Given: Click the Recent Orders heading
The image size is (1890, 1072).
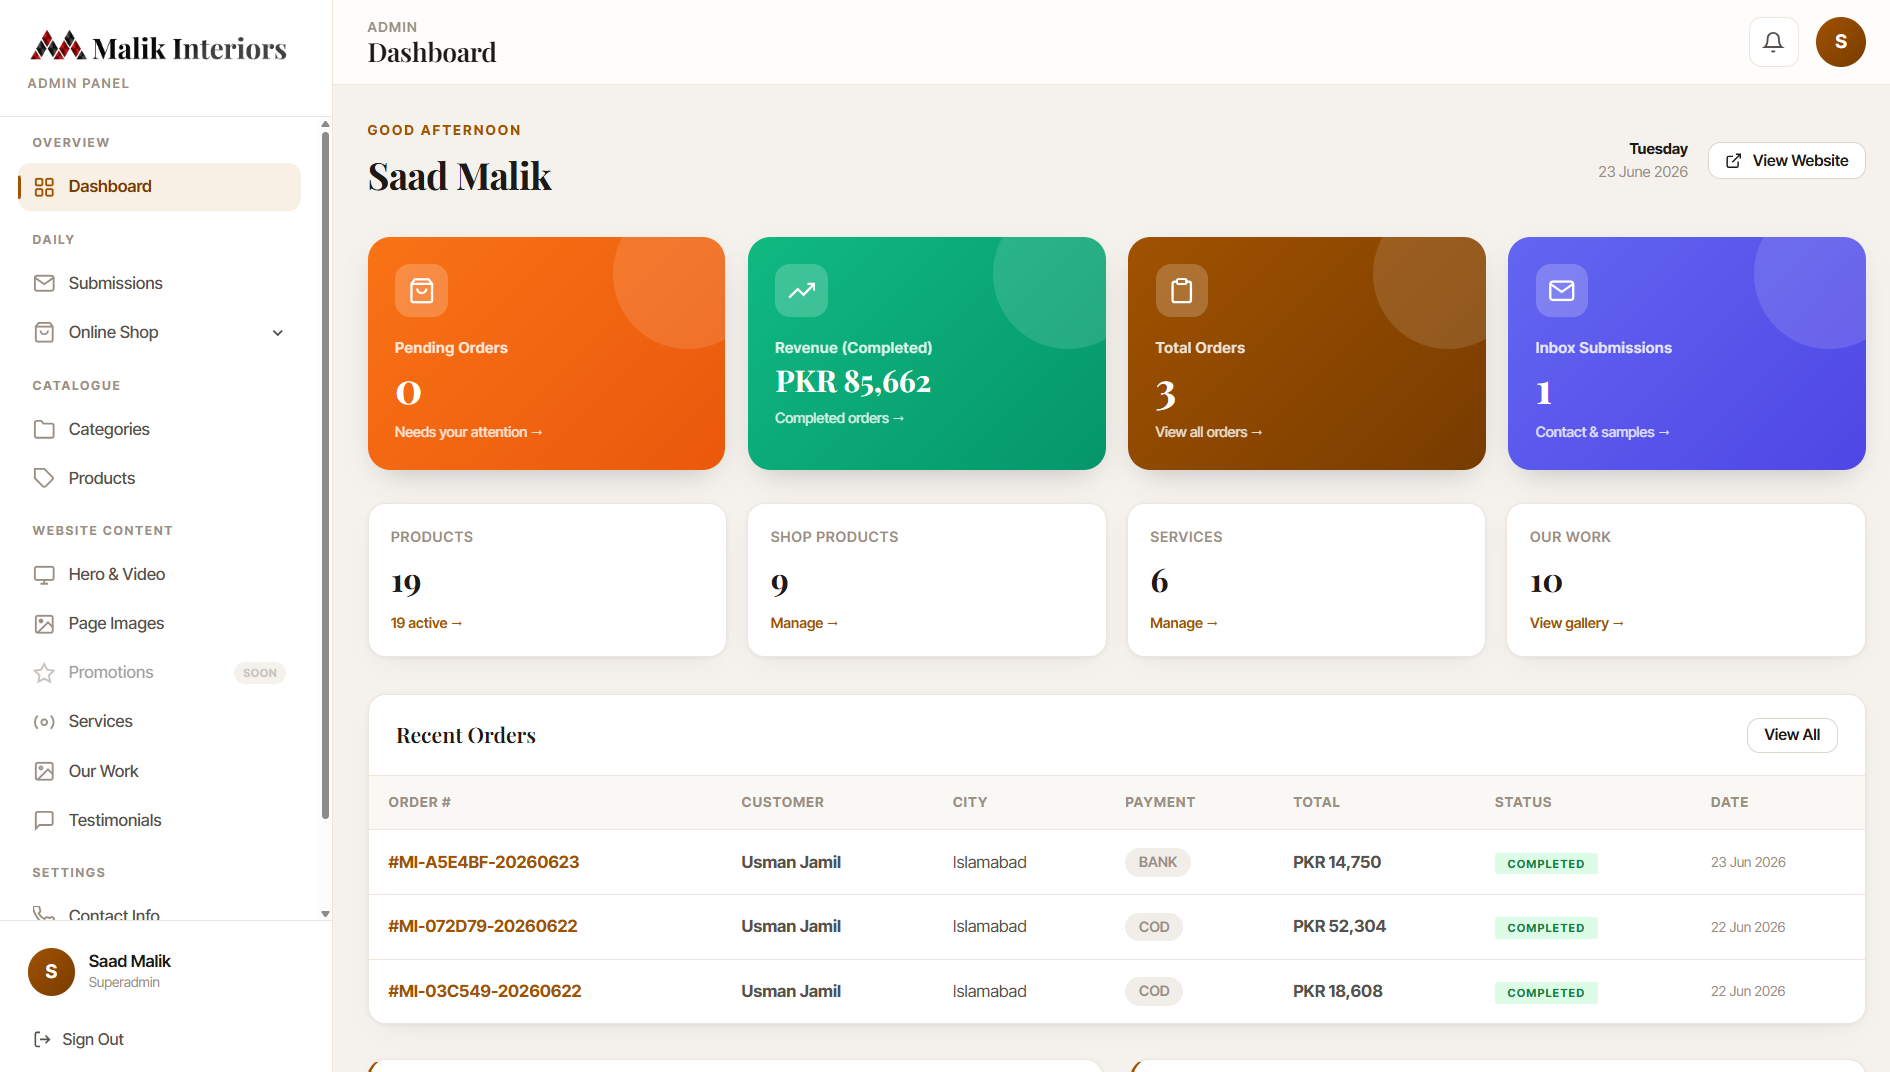Looking at the screenshot, I should (466, 735).
